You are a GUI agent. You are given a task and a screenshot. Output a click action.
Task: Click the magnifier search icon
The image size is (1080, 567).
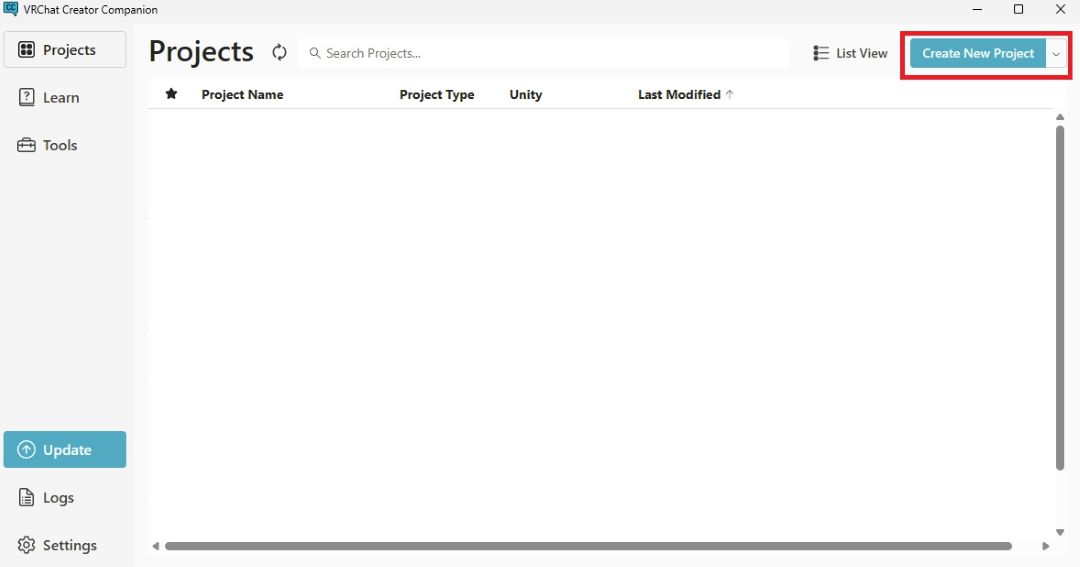coord(315,53)
